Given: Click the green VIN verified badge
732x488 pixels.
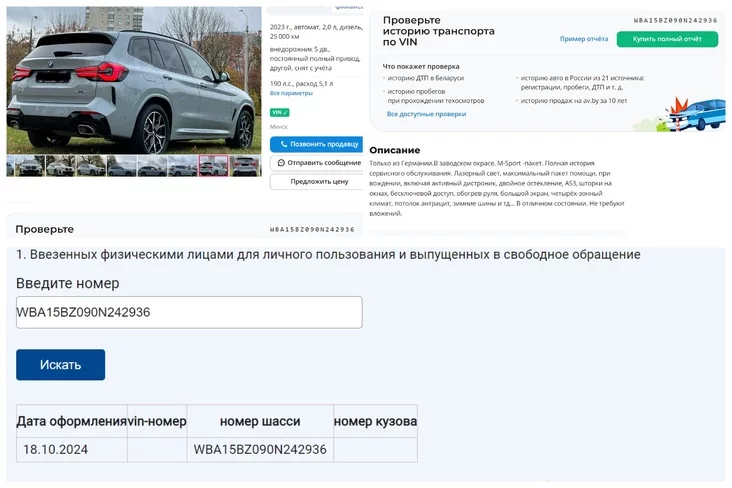Looking at the screenshot, I should coord(280,113).
